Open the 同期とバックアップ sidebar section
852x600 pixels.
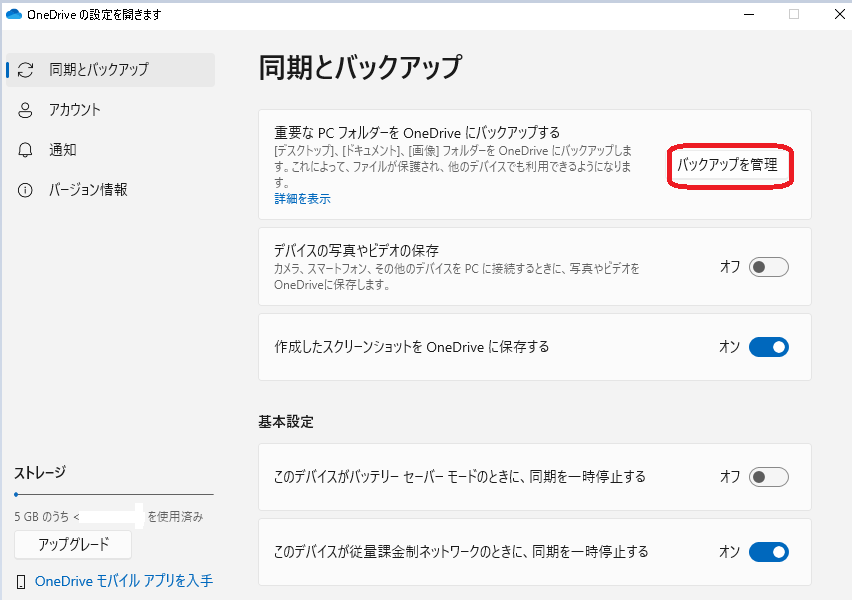click(x=111, y=70)
